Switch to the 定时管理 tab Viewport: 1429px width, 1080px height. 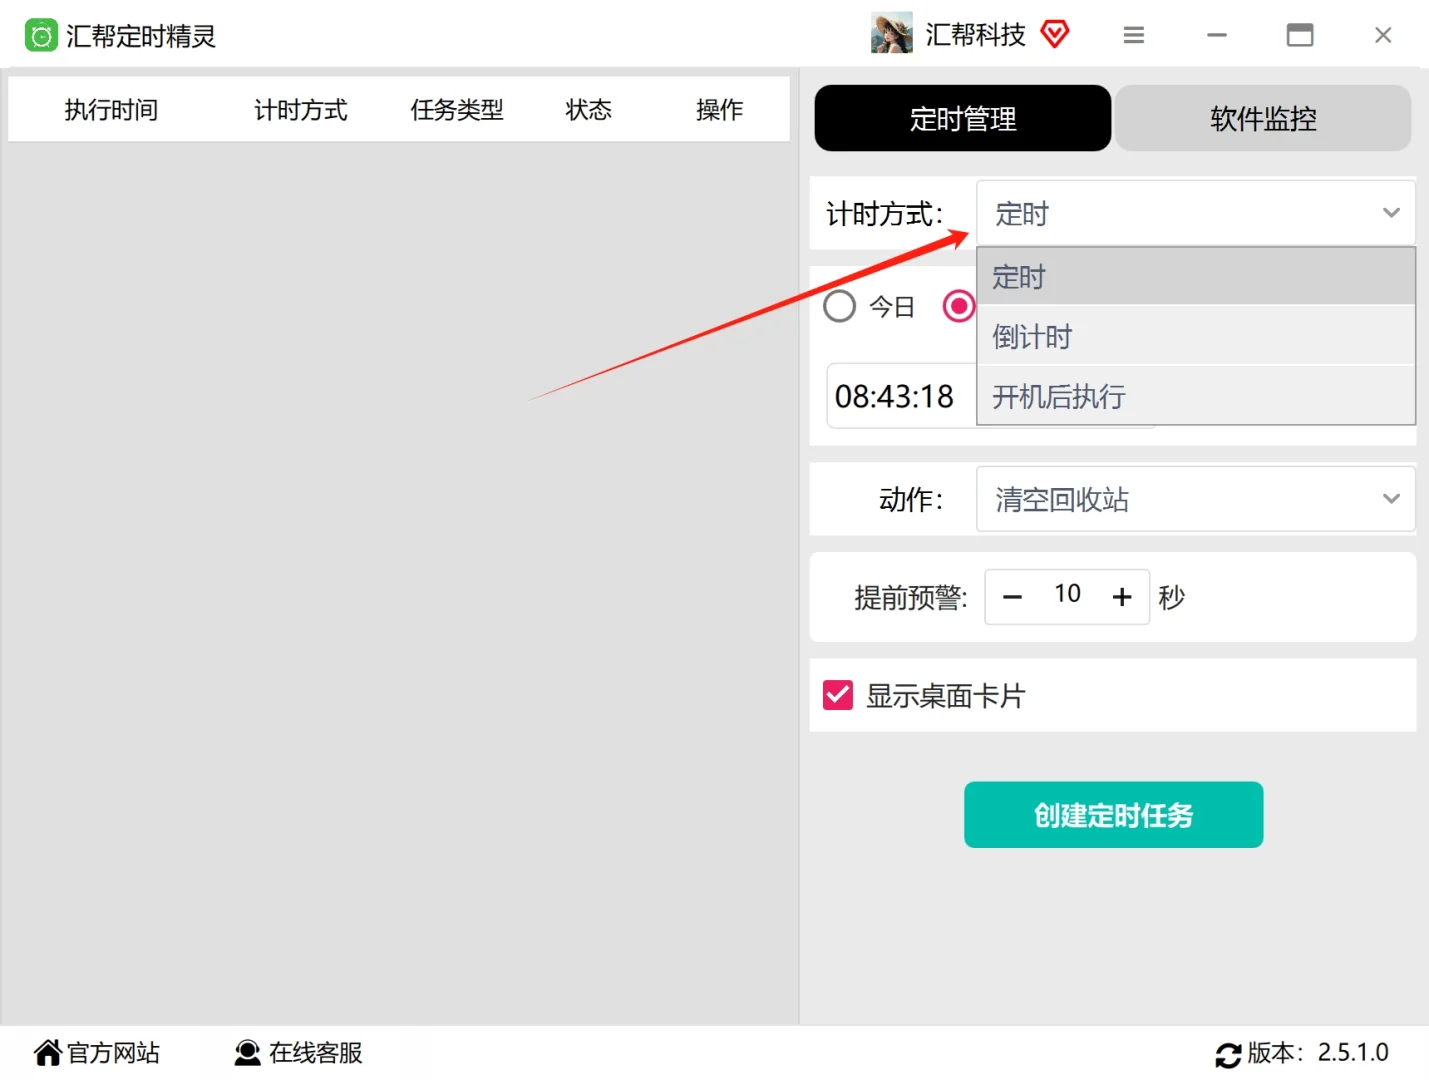point(961,118)
